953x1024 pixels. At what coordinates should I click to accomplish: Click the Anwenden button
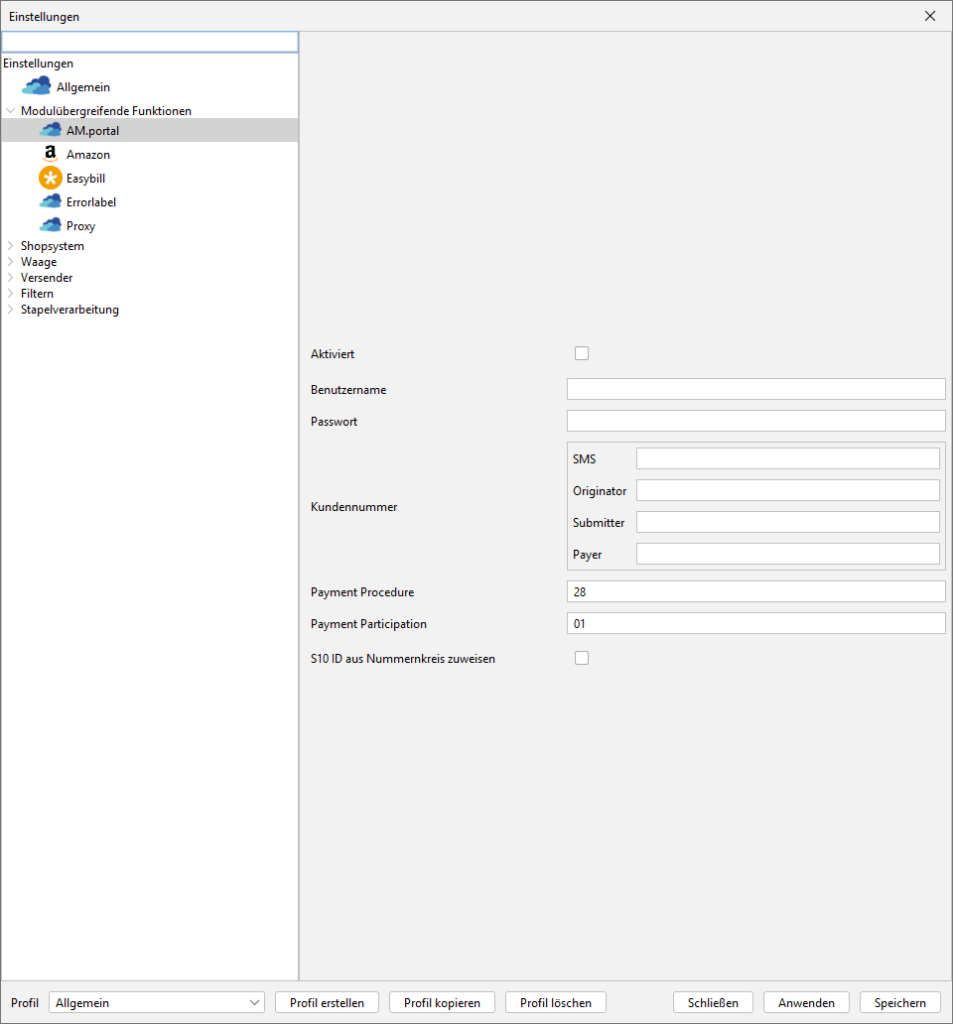pyautogui.click(x=806, y=1003)
